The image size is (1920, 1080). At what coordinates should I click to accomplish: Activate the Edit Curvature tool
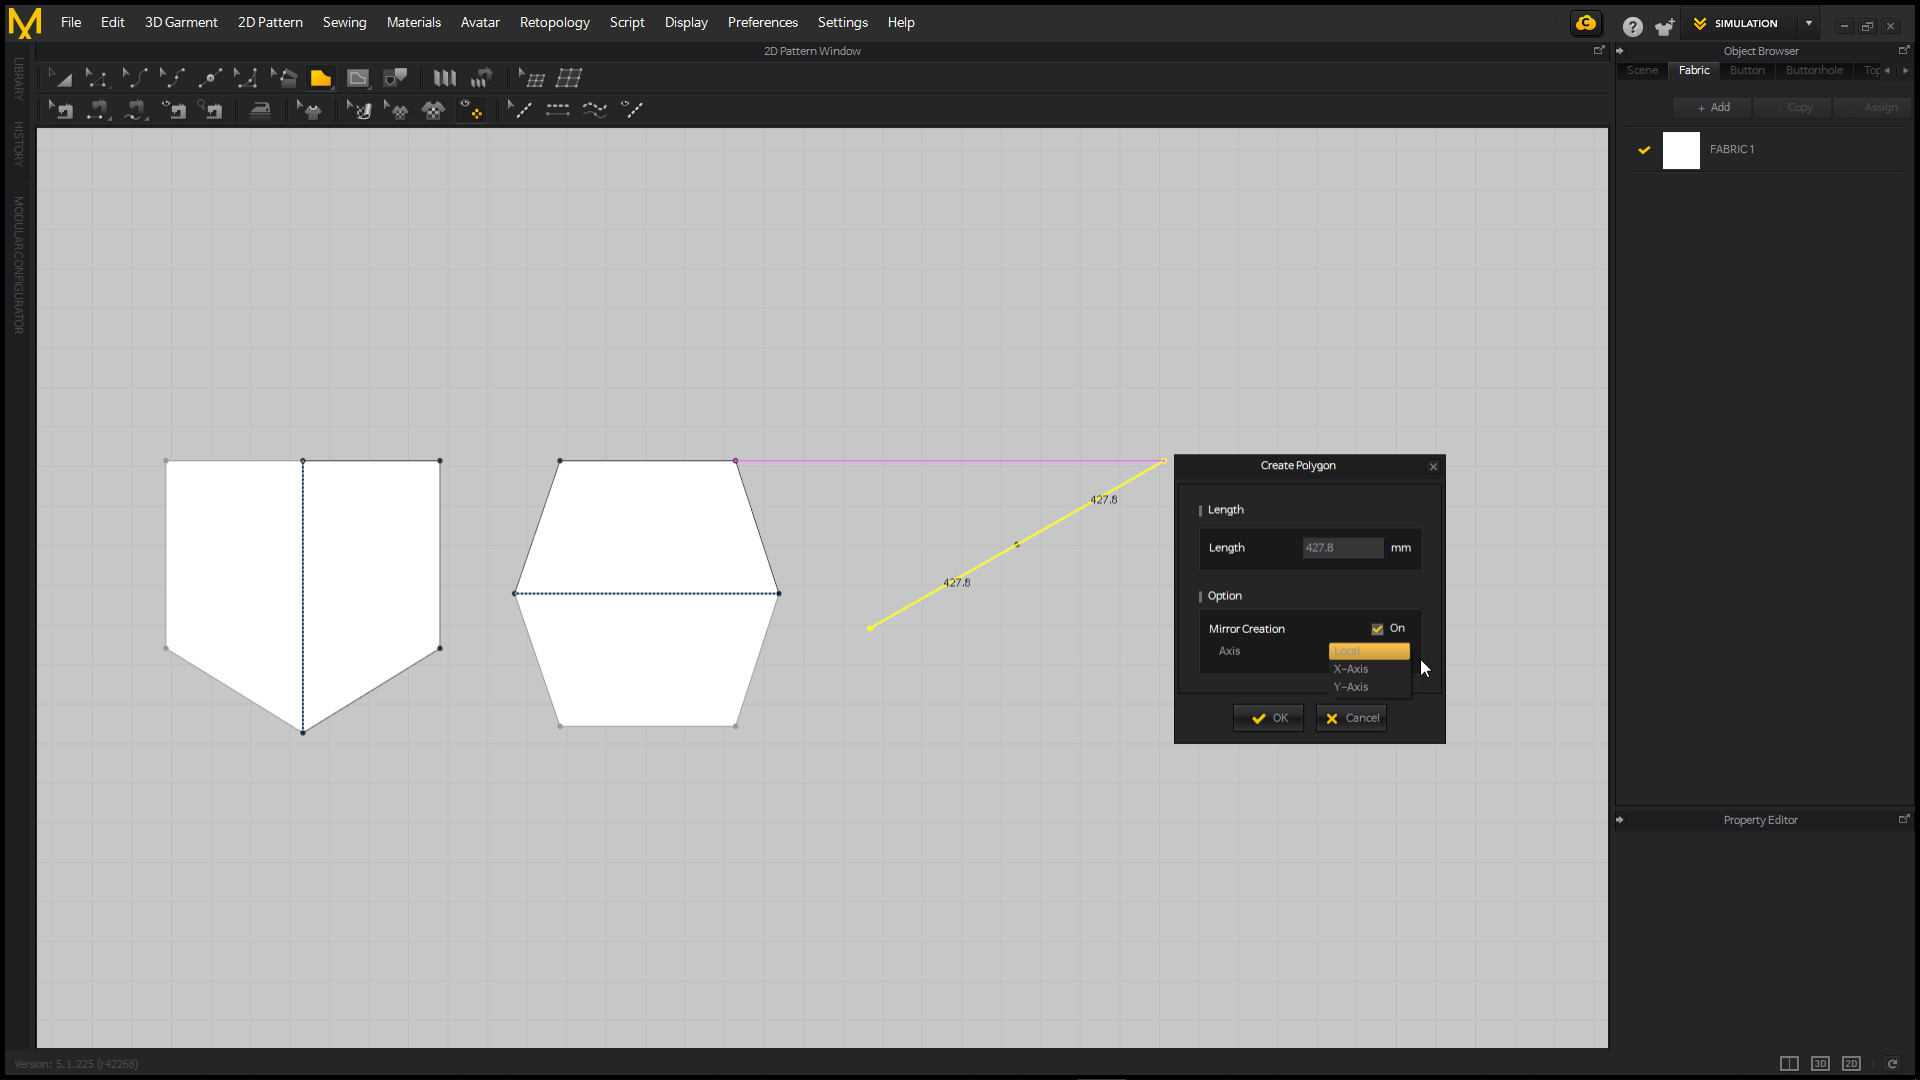[x=134, y=78]
